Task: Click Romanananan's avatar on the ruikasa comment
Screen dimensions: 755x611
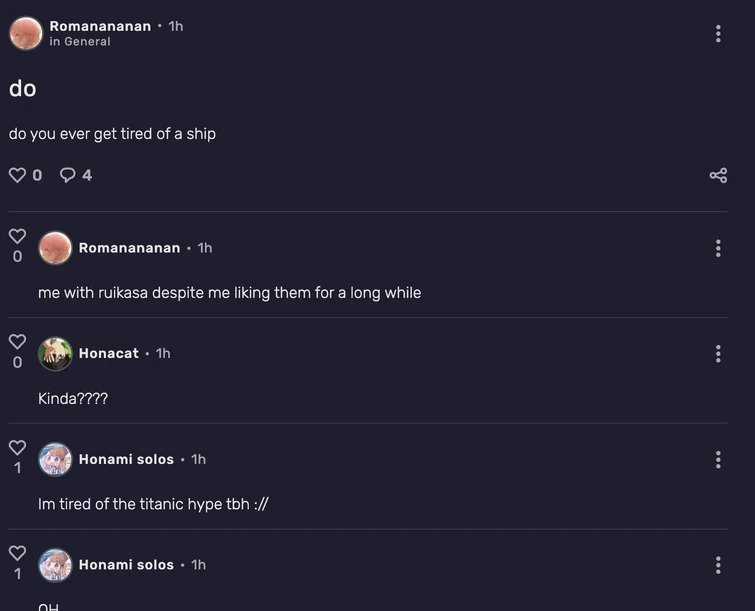Action: [55, 248]
